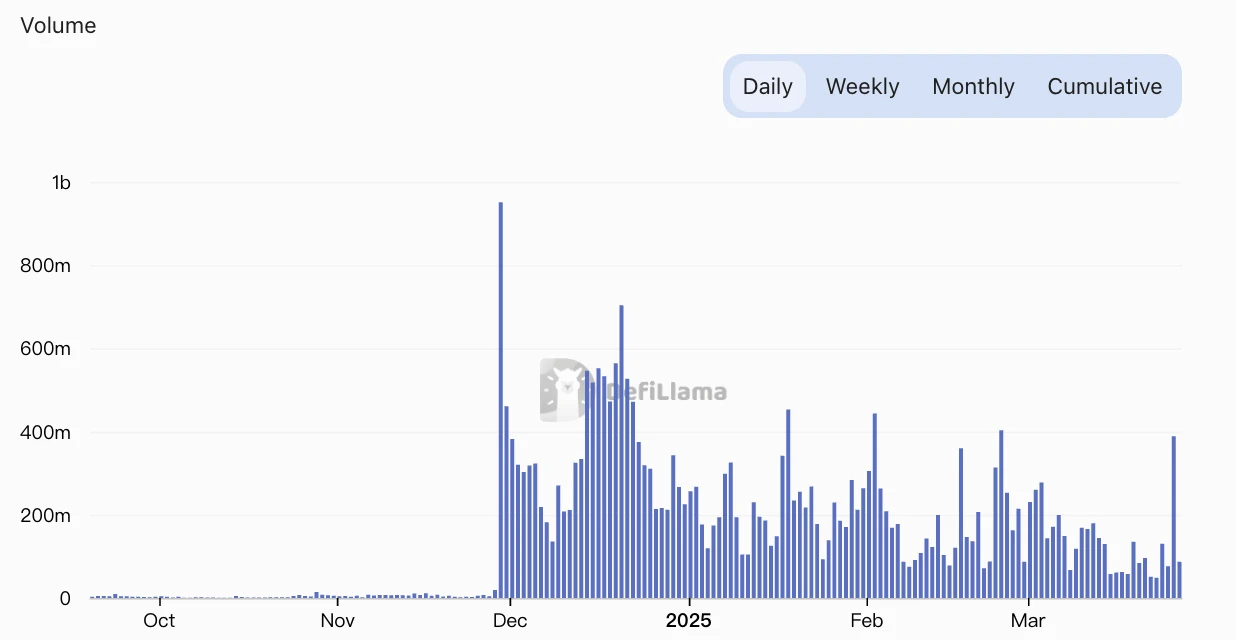Viewport: 1236px width, 640px height.
Task: Click the Oct label on the x-axis
Action: pos(159,620)
